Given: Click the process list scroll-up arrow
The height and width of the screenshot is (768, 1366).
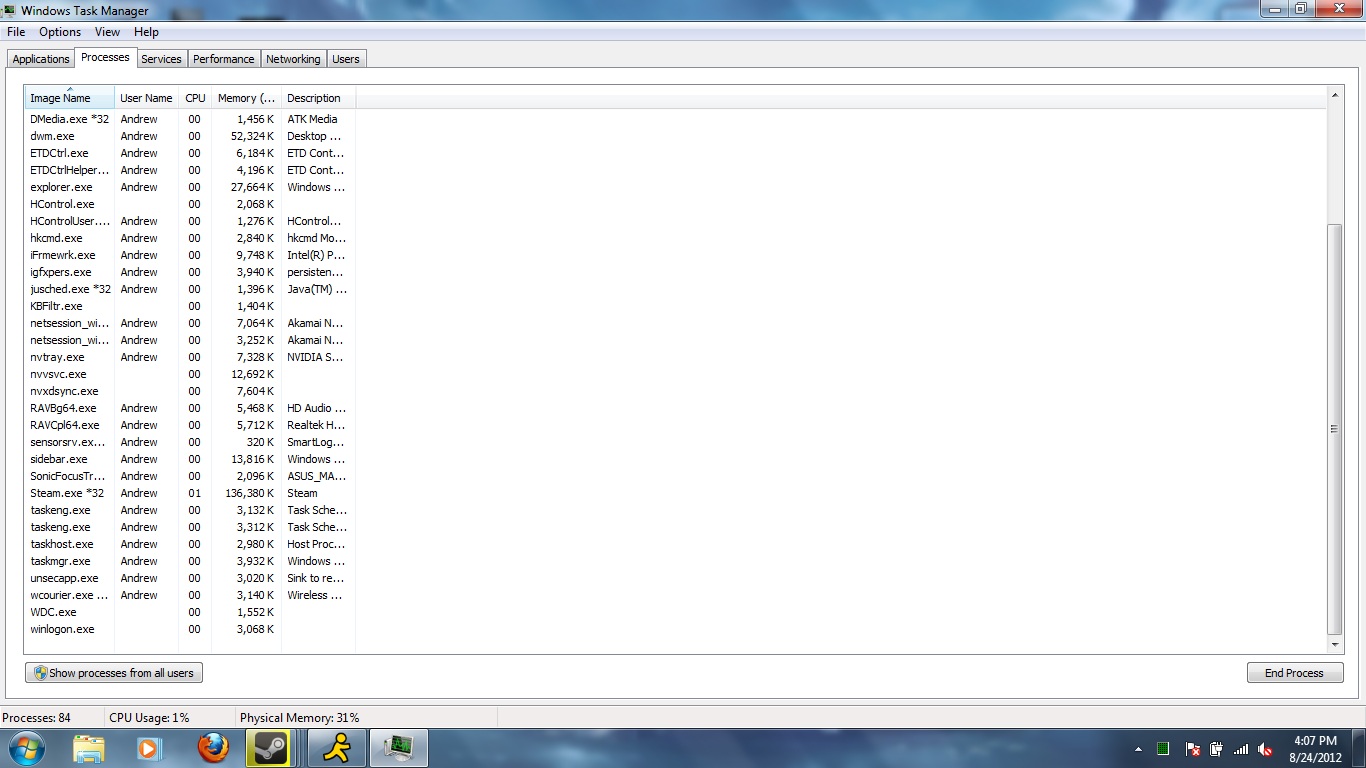Looking at the screenshot, I should (x=1334, y=95).
